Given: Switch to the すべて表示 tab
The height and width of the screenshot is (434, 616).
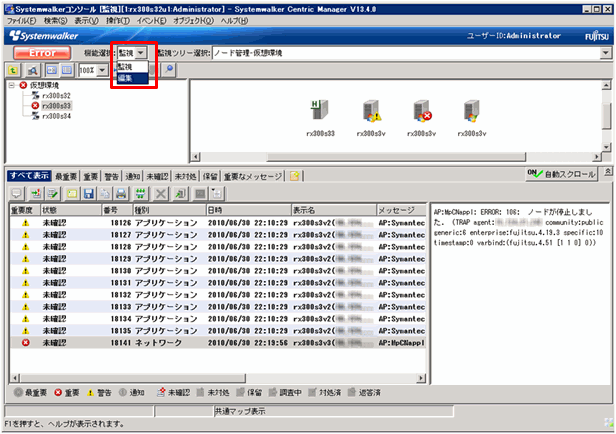Looking at the screenshot, I should pos(29,176).
